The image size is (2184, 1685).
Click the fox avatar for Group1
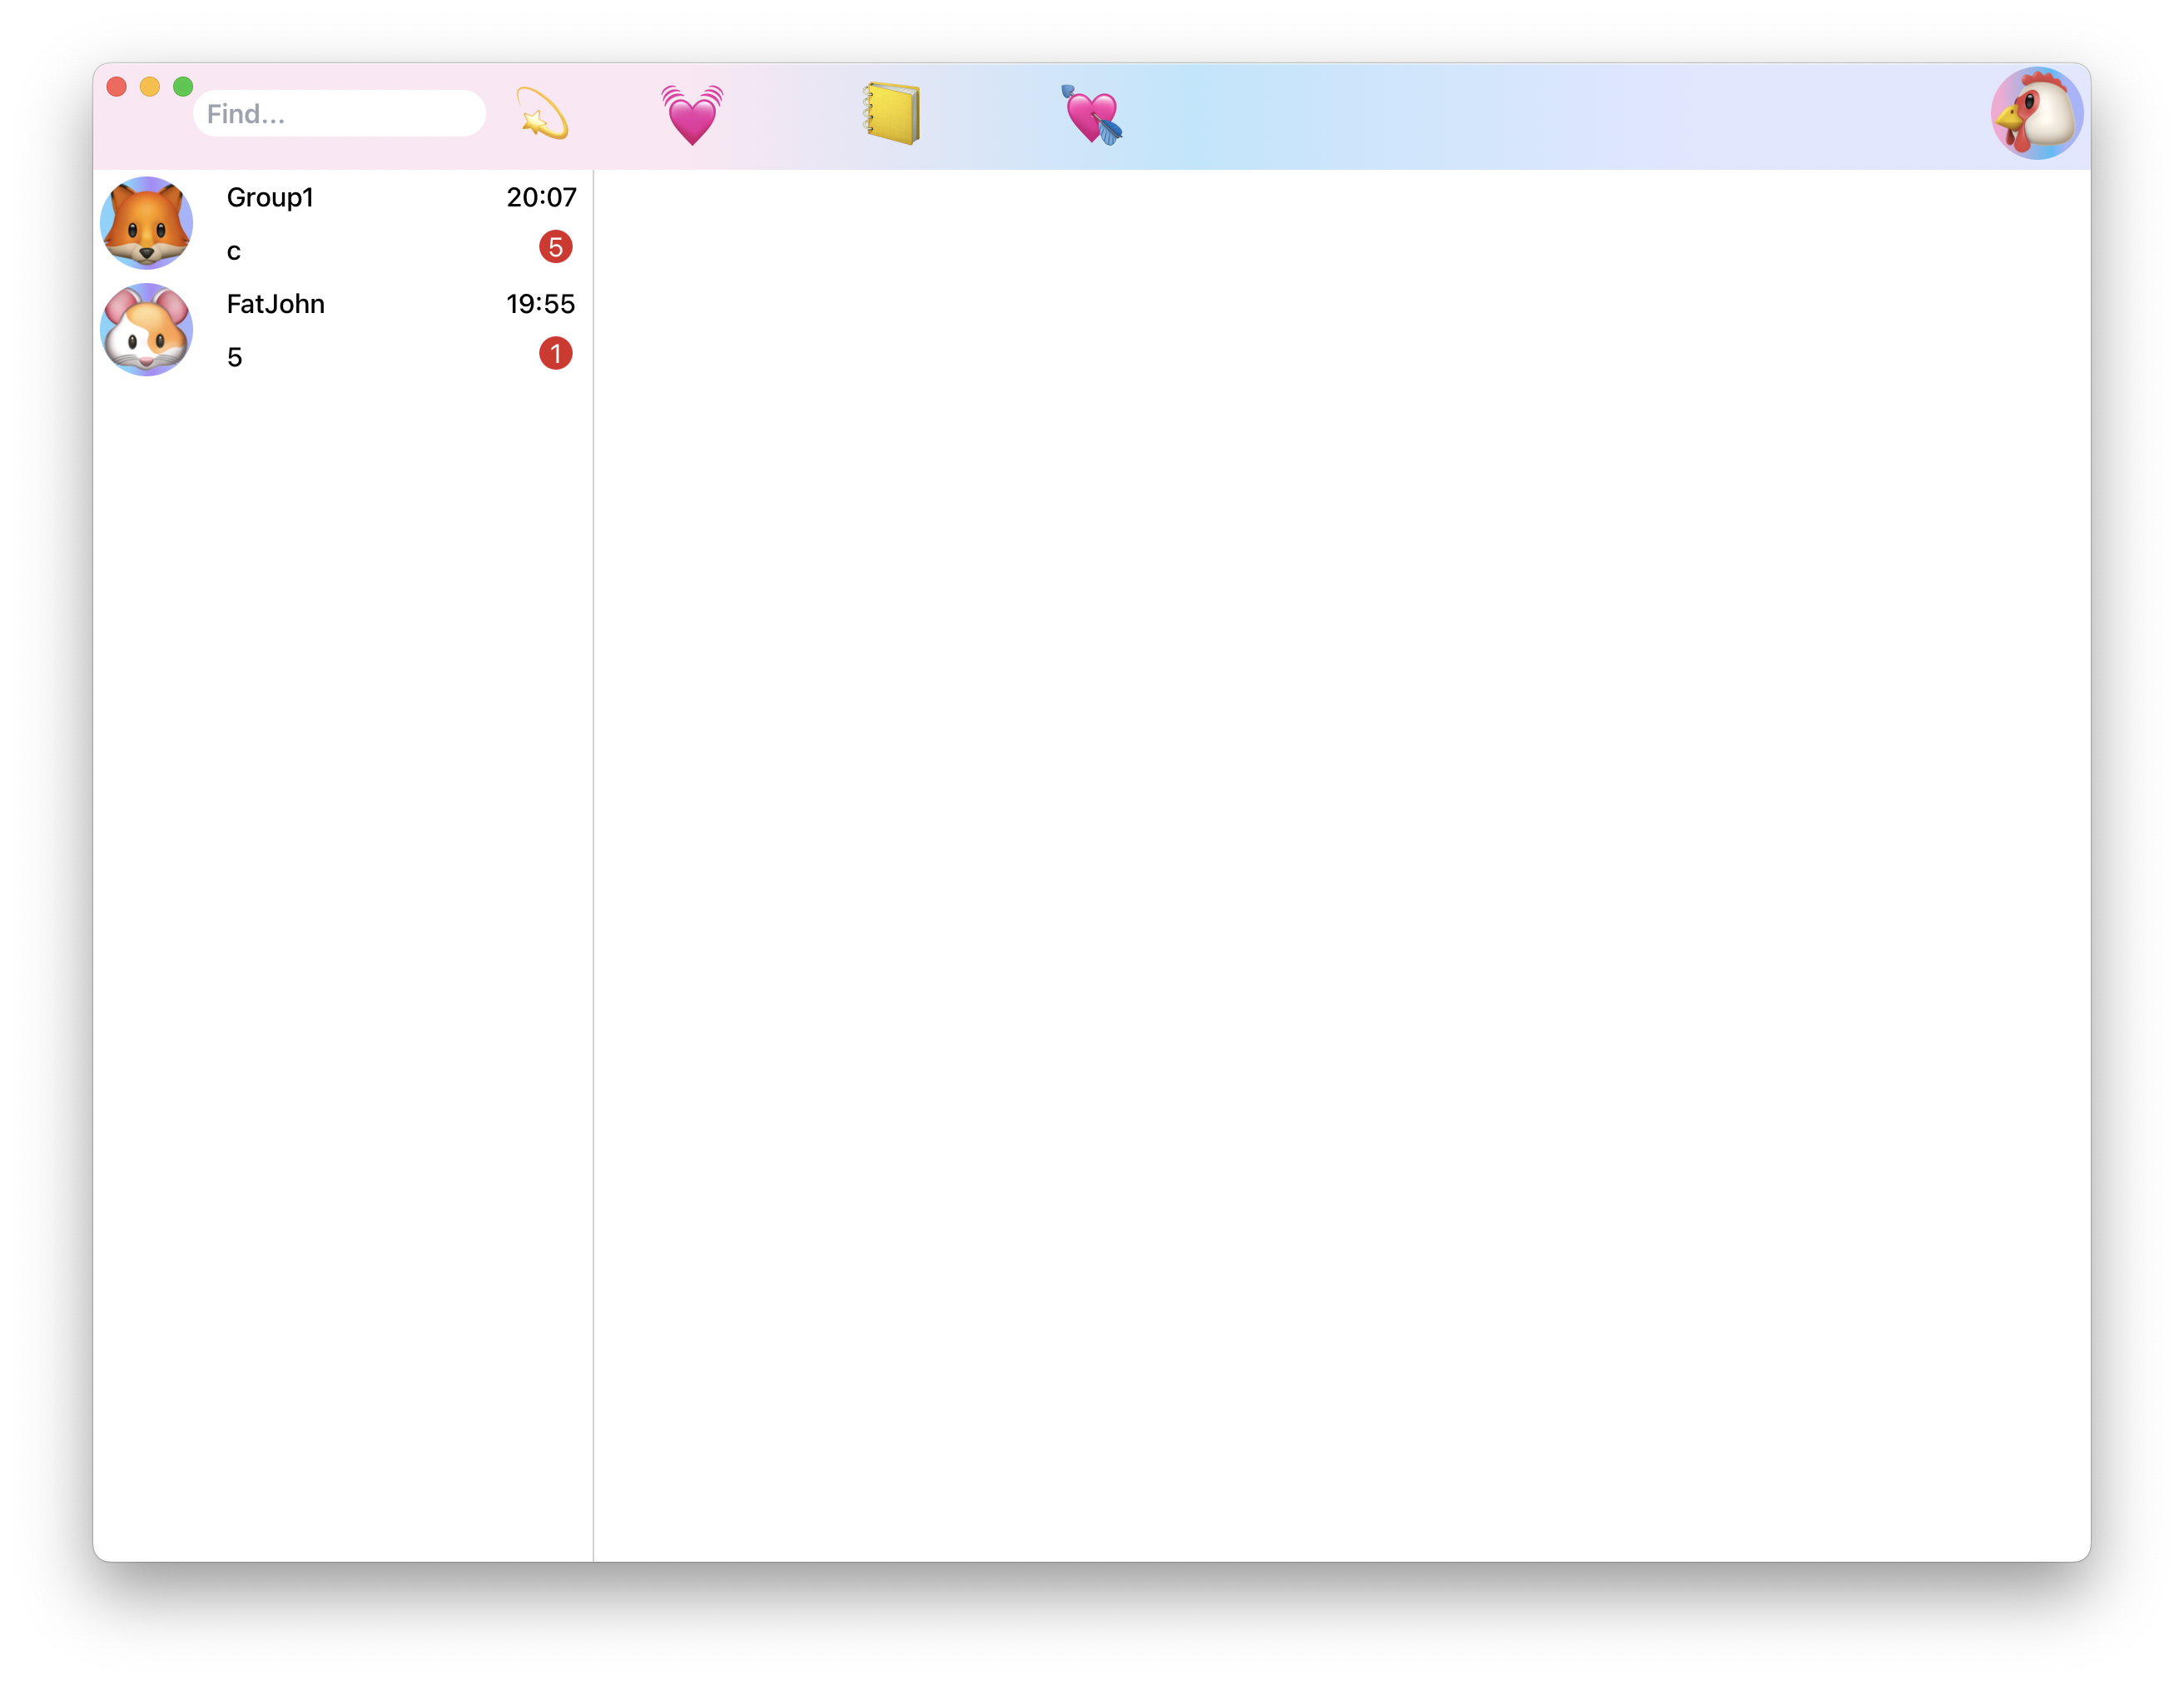(147, 223)
